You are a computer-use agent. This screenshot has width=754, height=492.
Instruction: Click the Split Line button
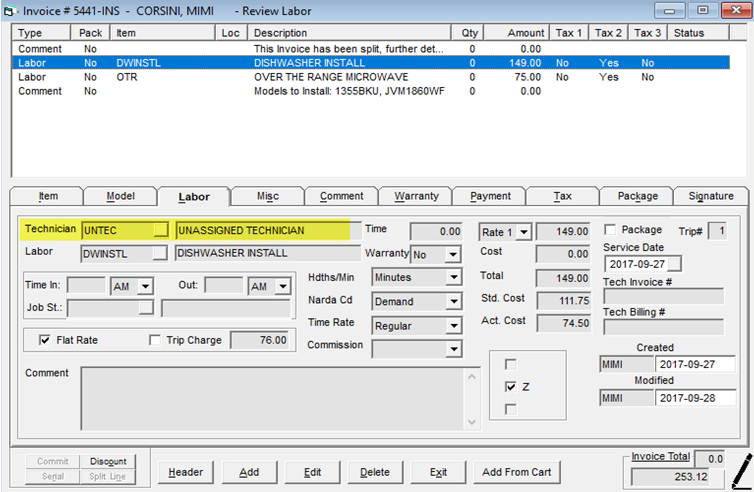point(108,476)
